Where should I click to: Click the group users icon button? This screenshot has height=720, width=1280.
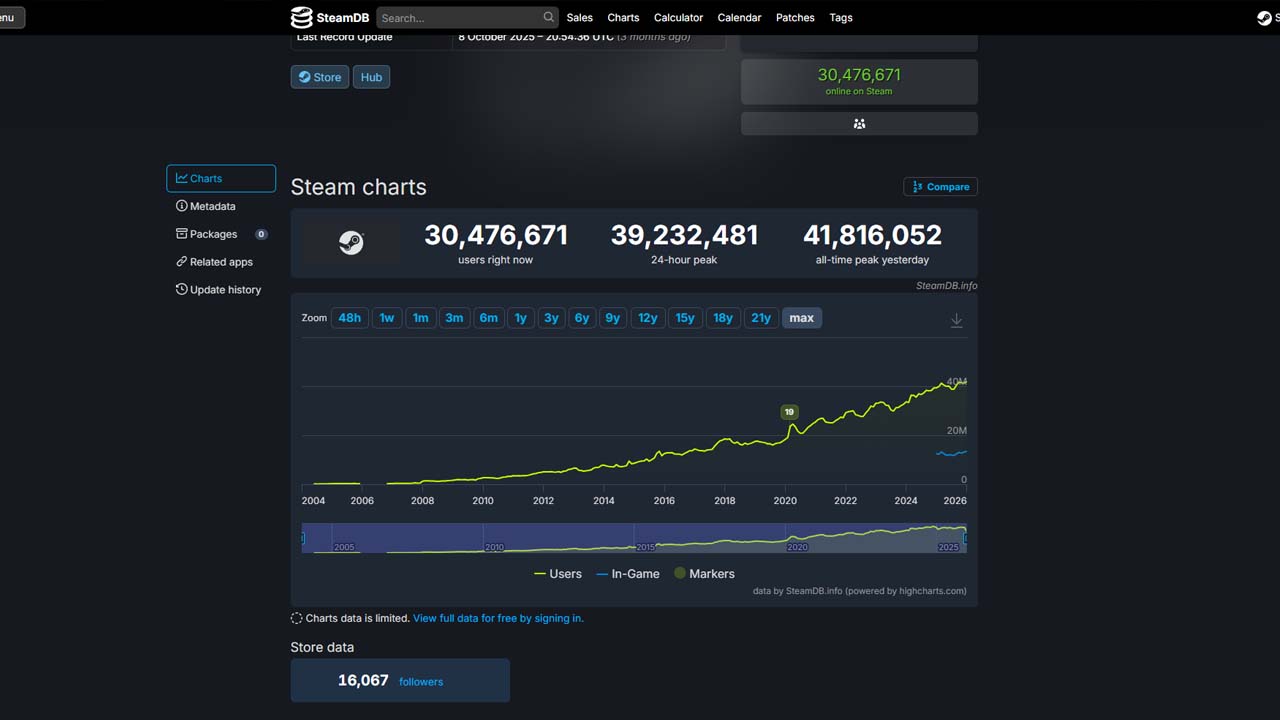point(859,124)
